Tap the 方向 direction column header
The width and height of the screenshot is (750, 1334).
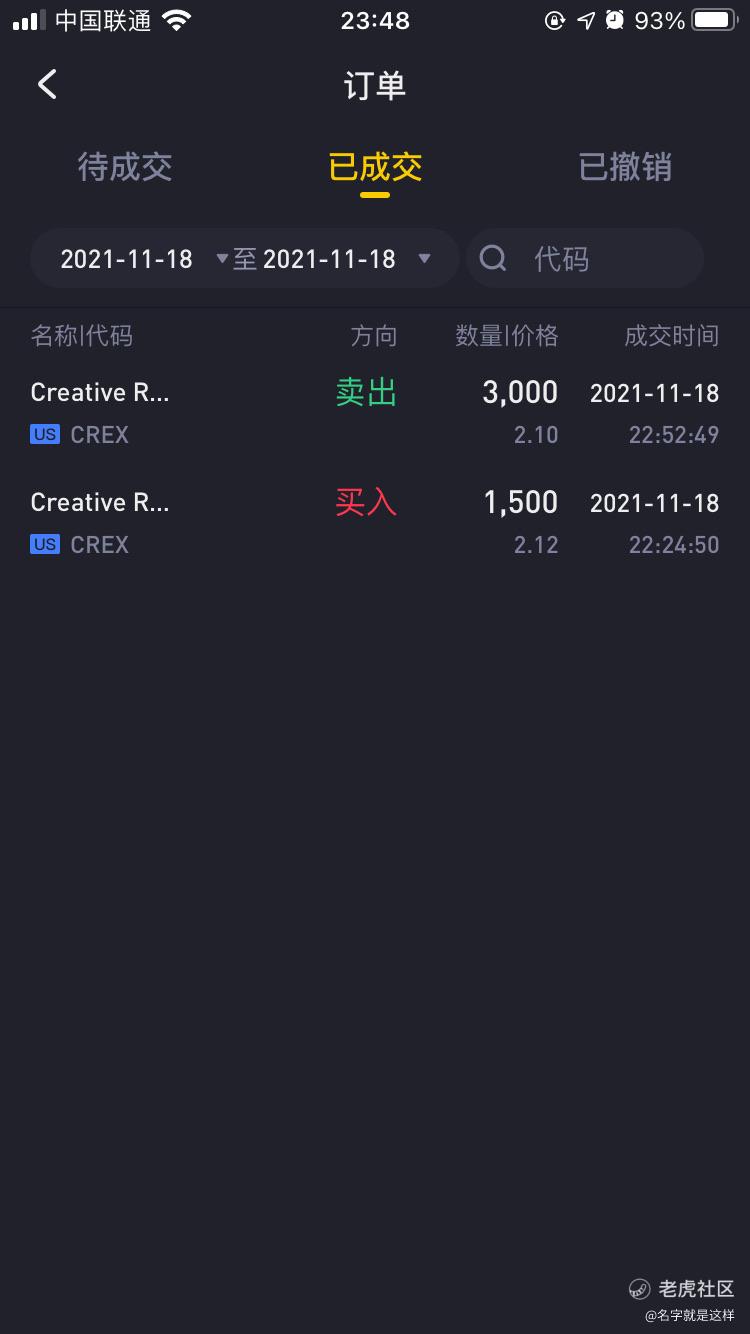point(374,336)
